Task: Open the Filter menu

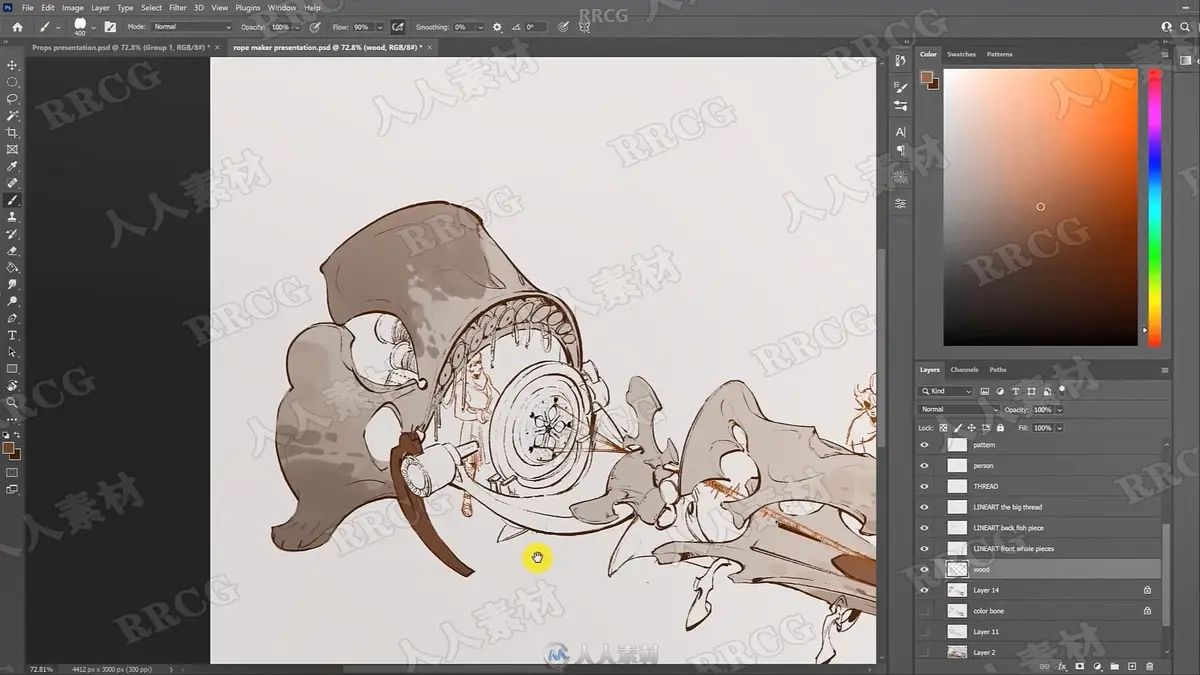Action: 177,7
